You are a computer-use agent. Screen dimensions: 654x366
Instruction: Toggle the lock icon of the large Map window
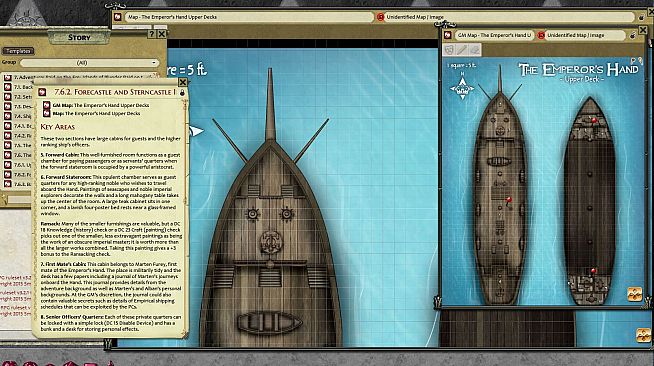pos(641,18)
